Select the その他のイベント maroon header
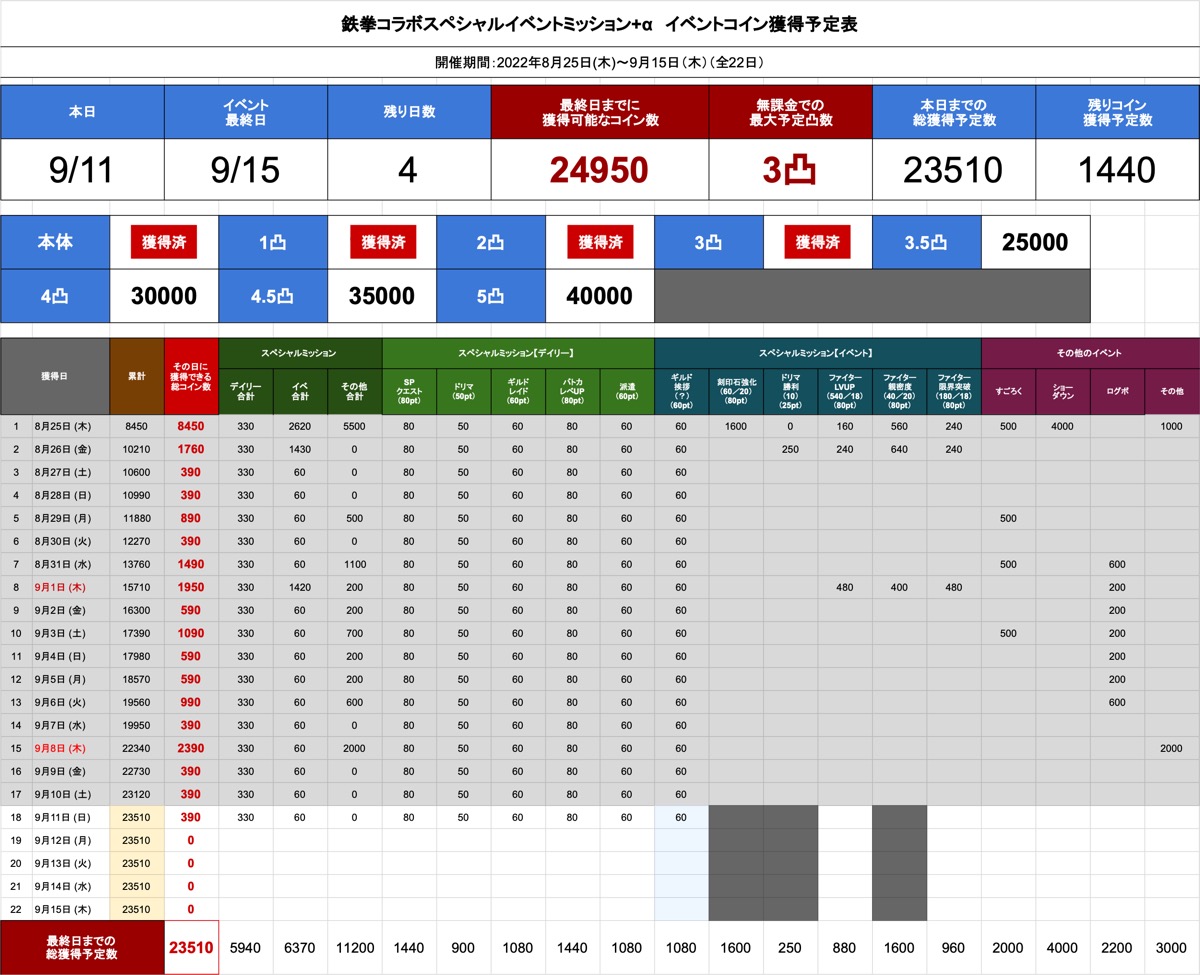 pos(1090,352)
